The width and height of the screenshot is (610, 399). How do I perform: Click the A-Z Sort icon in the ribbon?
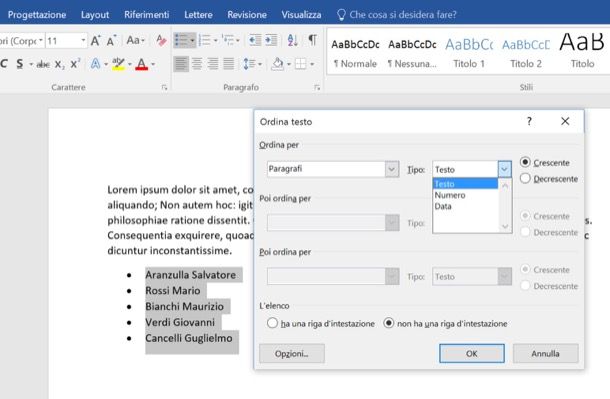[293, 40]
